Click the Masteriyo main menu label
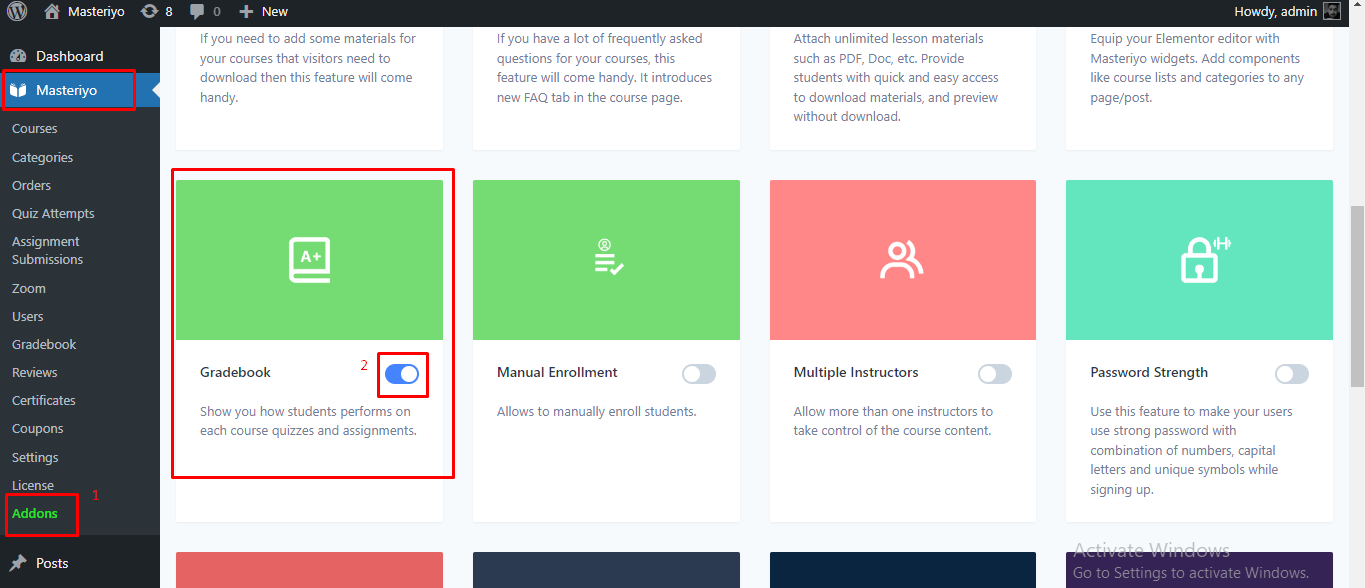1365x588 pixels. [x=67, y=90]
